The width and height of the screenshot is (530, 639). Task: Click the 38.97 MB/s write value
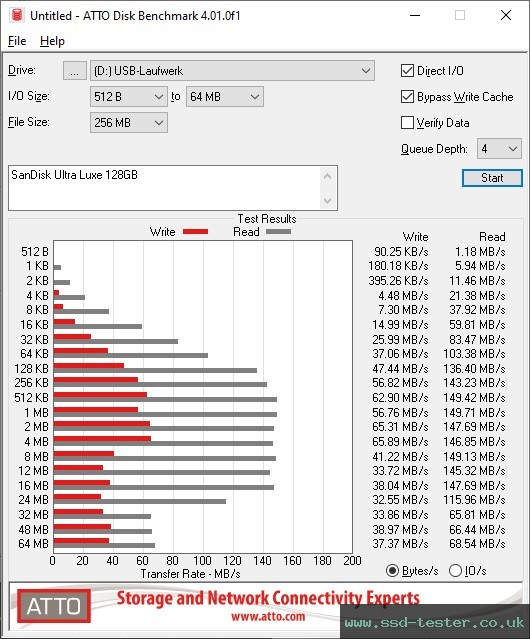coord(400,529)
